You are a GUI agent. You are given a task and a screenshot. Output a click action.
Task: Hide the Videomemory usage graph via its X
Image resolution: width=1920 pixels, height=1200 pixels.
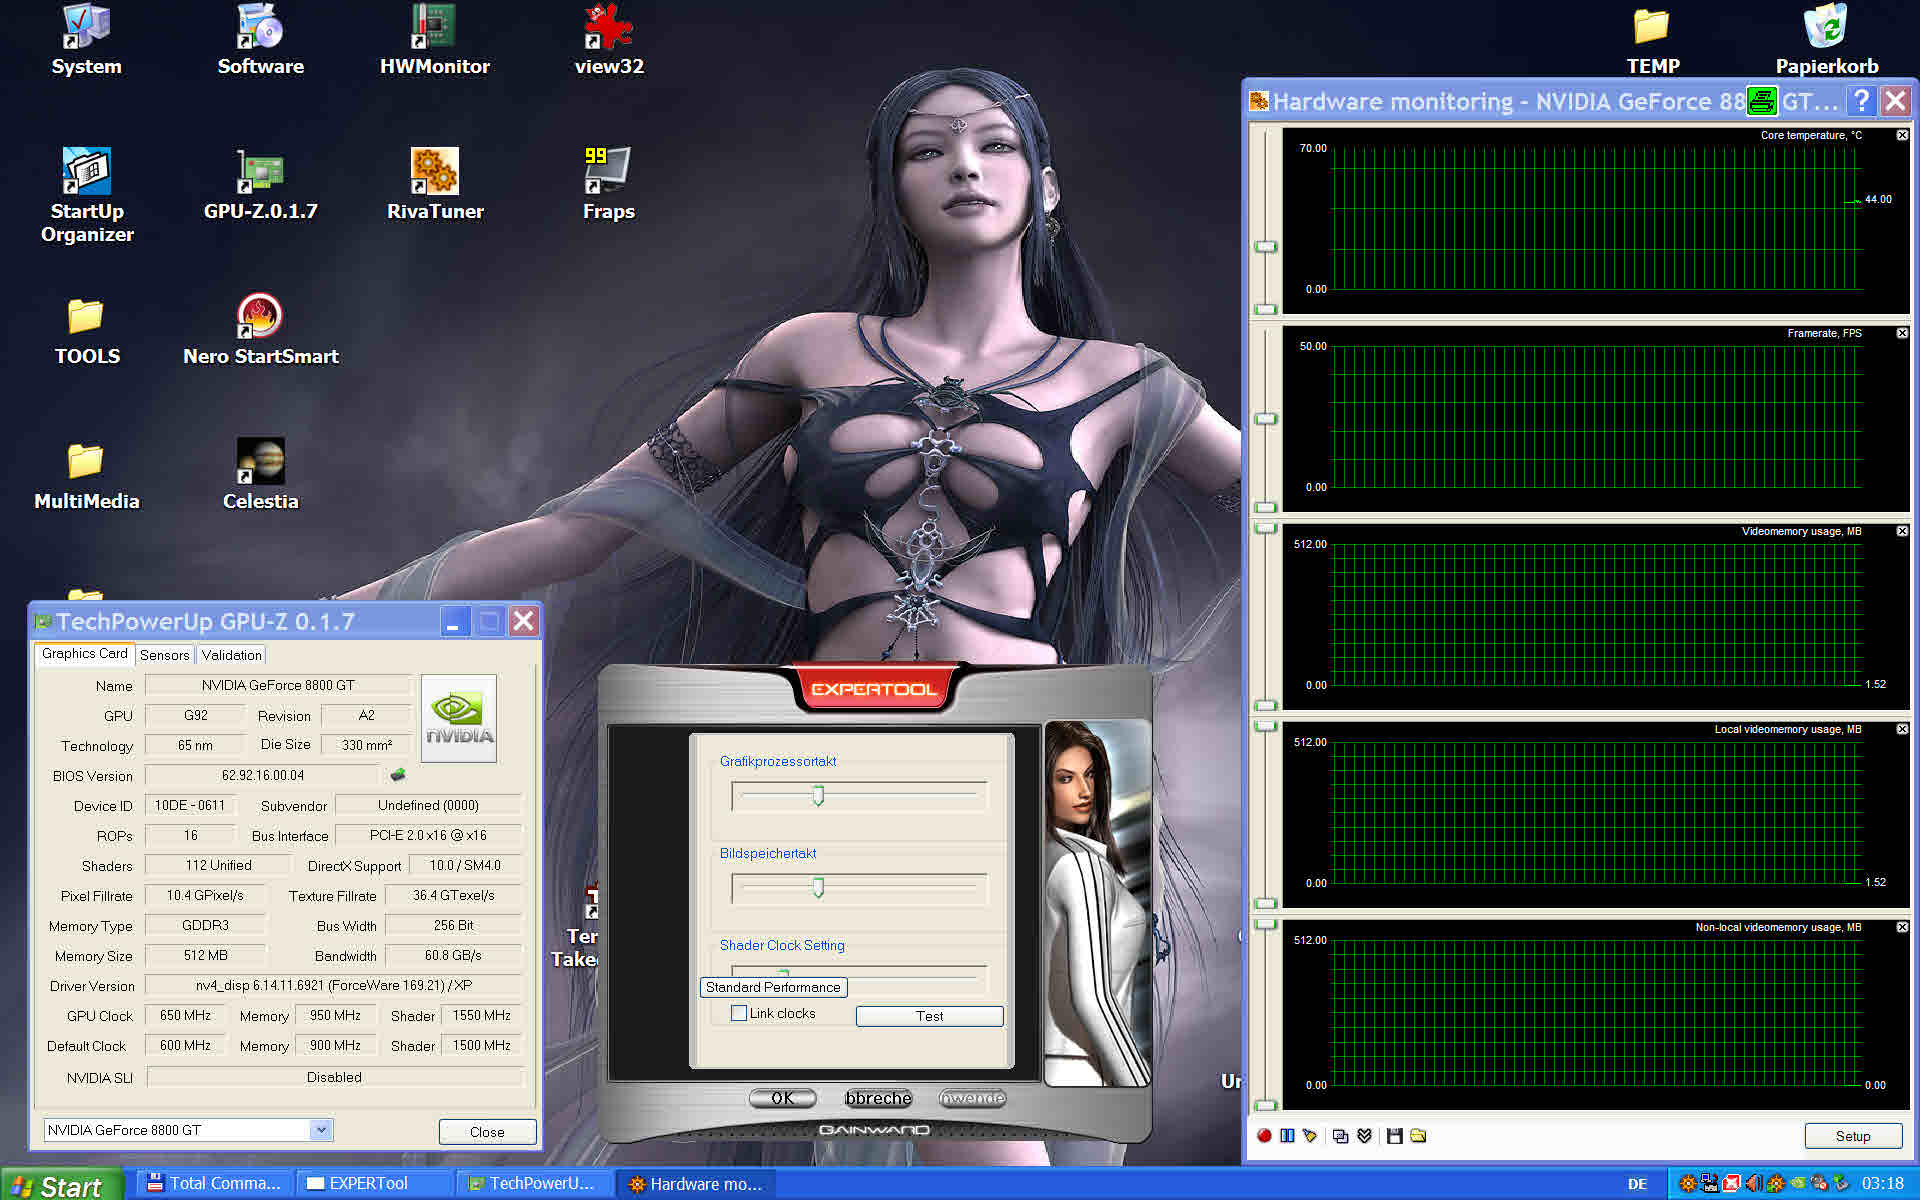(1902, 531)
